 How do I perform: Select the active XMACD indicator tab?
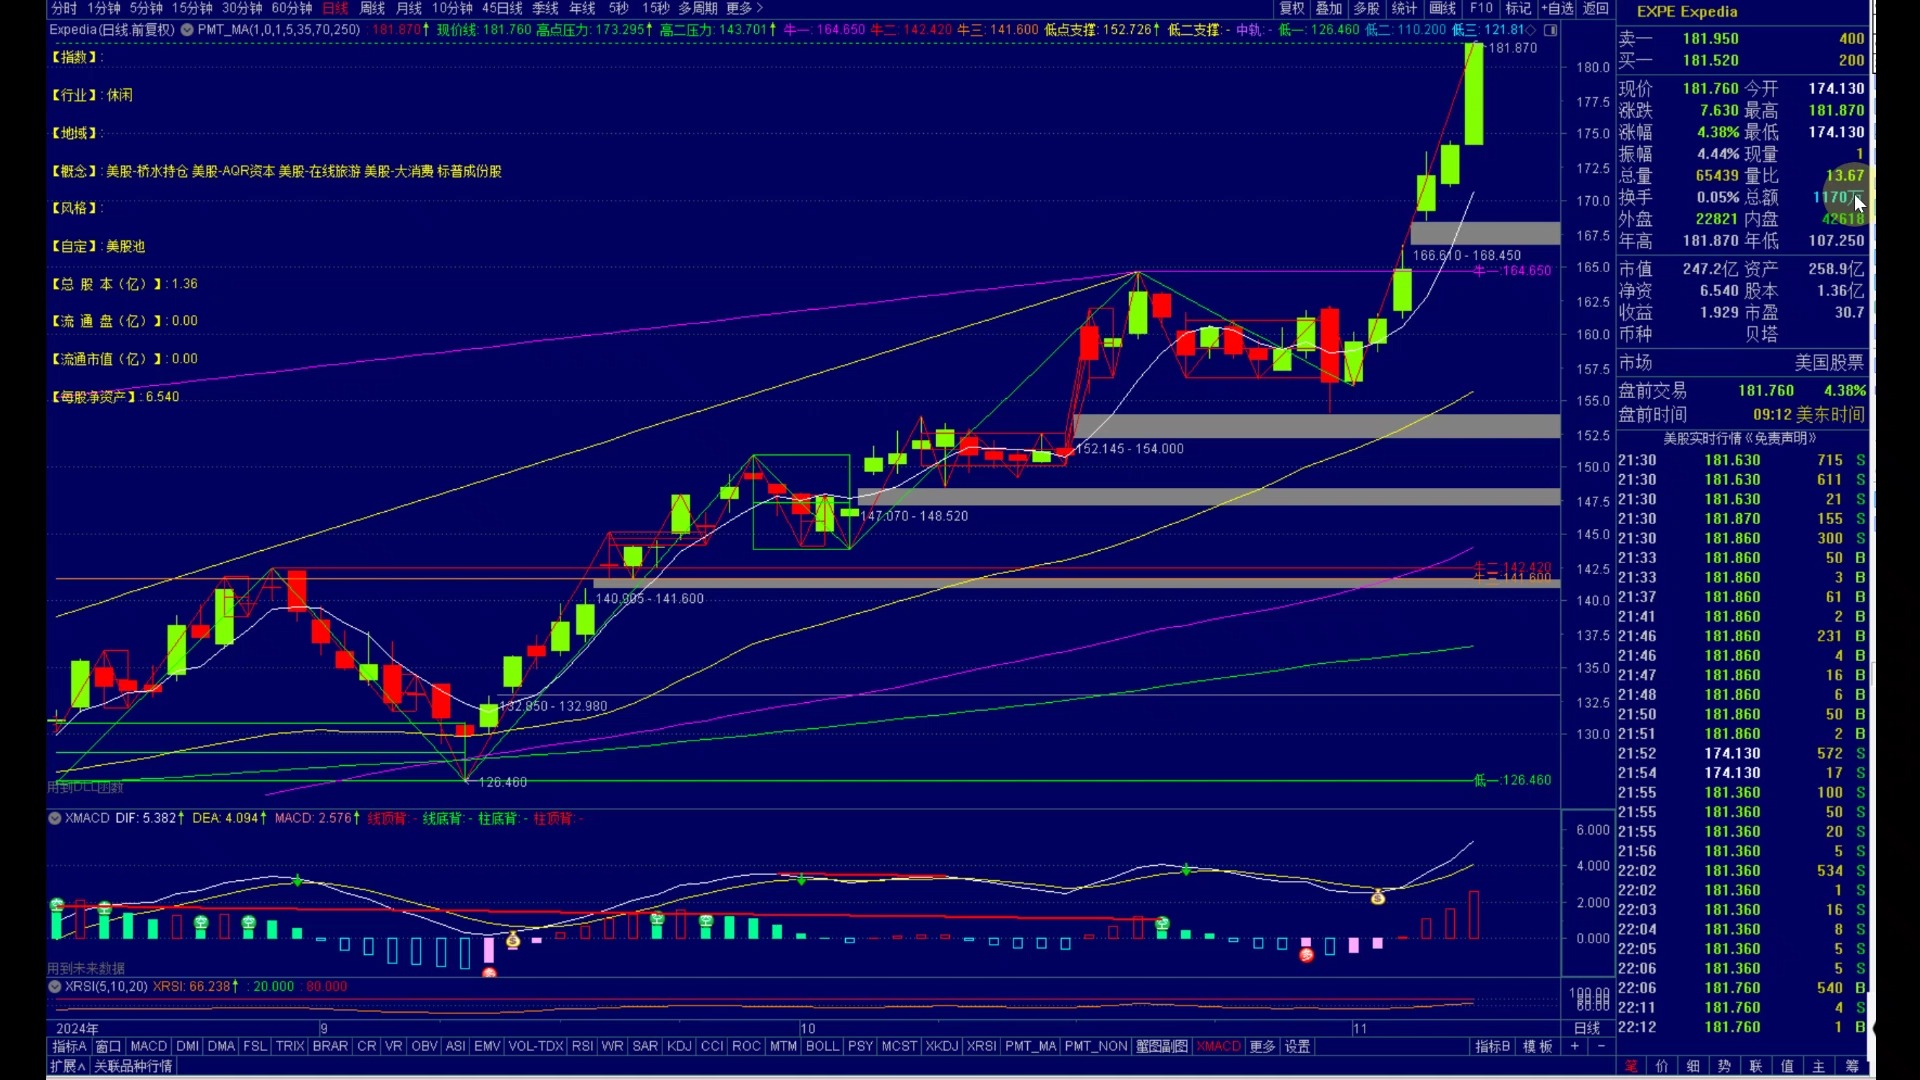coord(1218,1046)
